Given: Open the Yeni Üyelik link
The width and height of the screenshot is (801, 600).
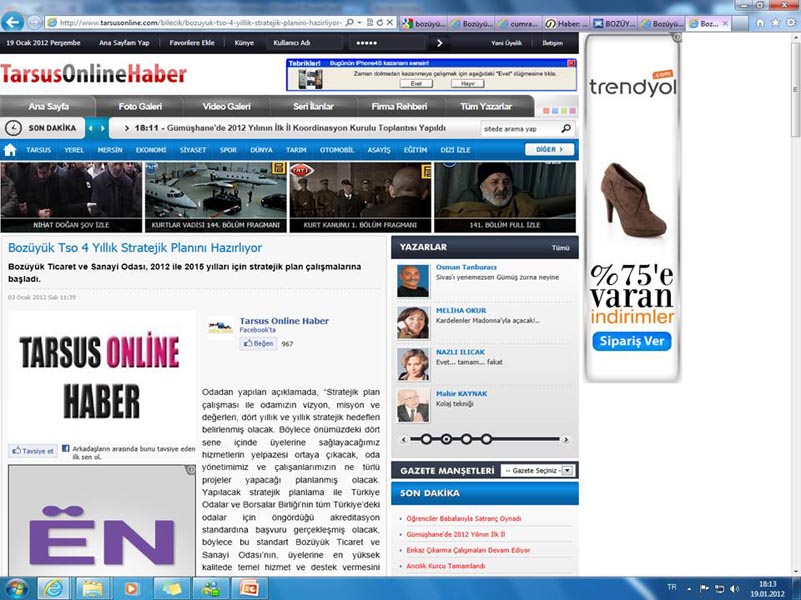Looking at the screenshot, I should (x=506, y=43).
